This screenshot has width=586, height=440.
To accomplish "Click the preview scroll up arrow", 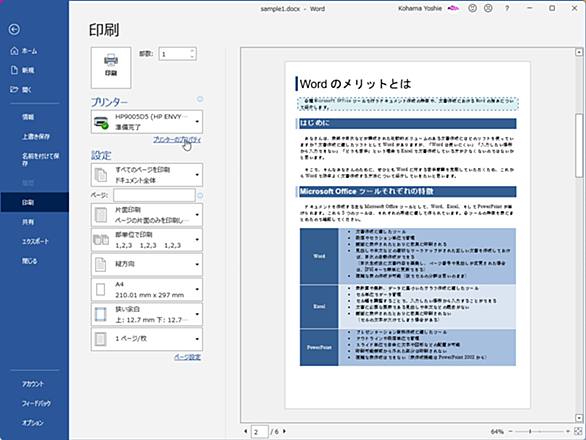I will [579, 52].
